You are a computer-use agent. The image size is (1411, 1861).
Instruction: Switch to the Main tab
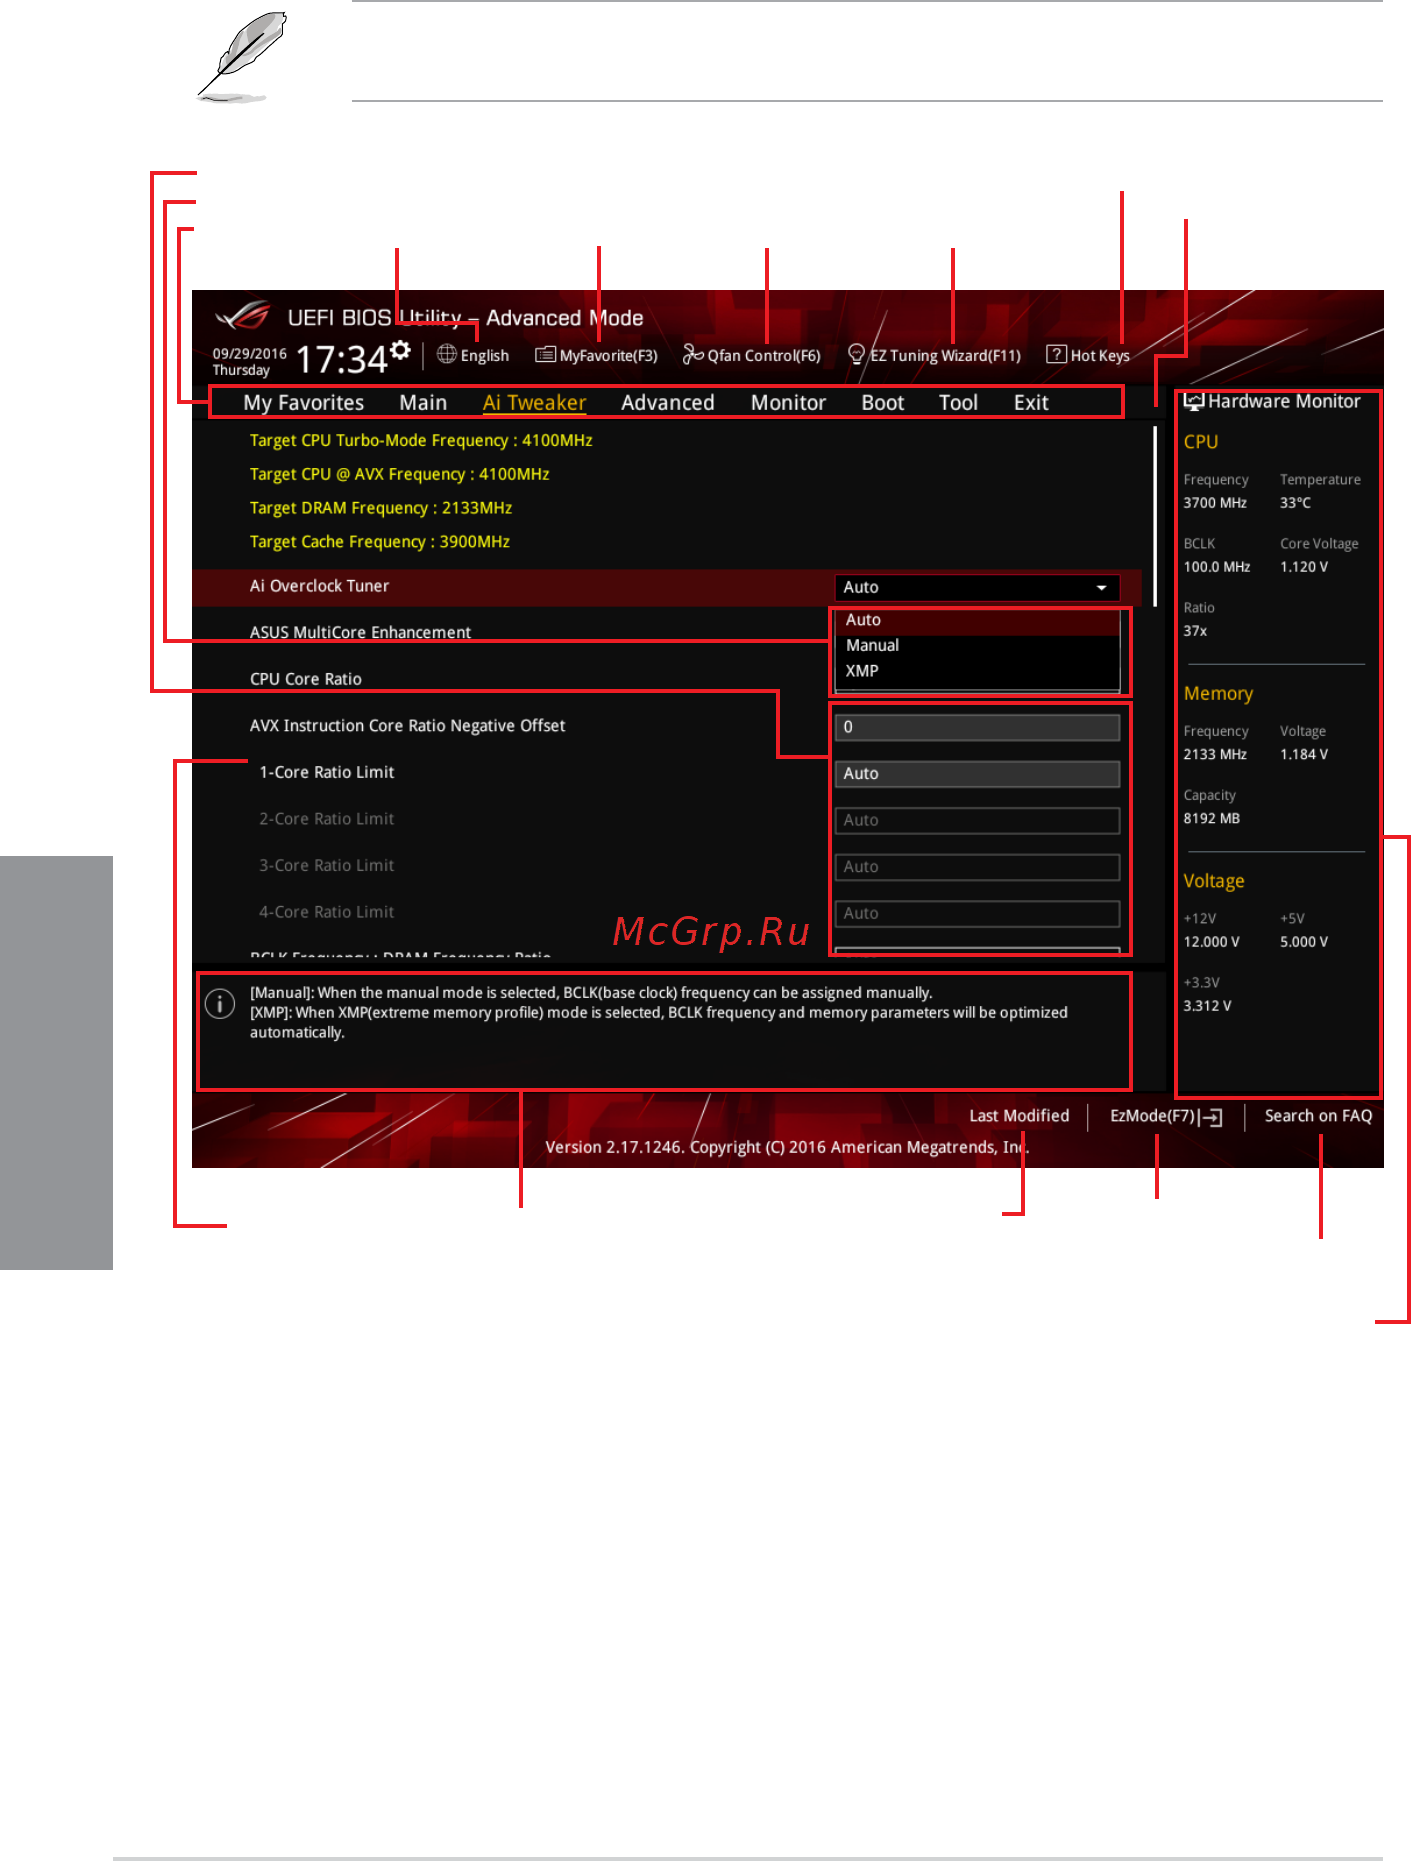[423, 403]
